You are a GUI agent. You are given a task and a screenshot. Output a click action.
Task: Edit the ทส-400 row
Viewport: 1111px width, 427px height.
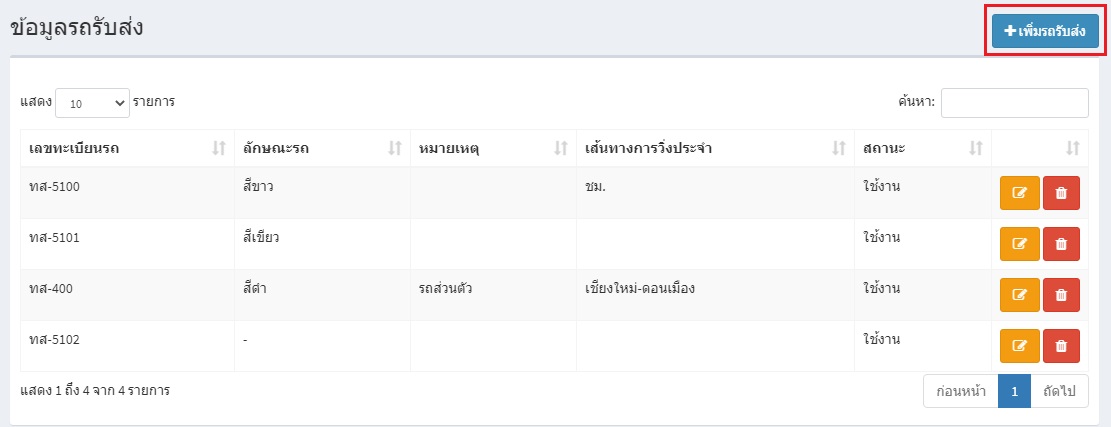[1020, 295]
